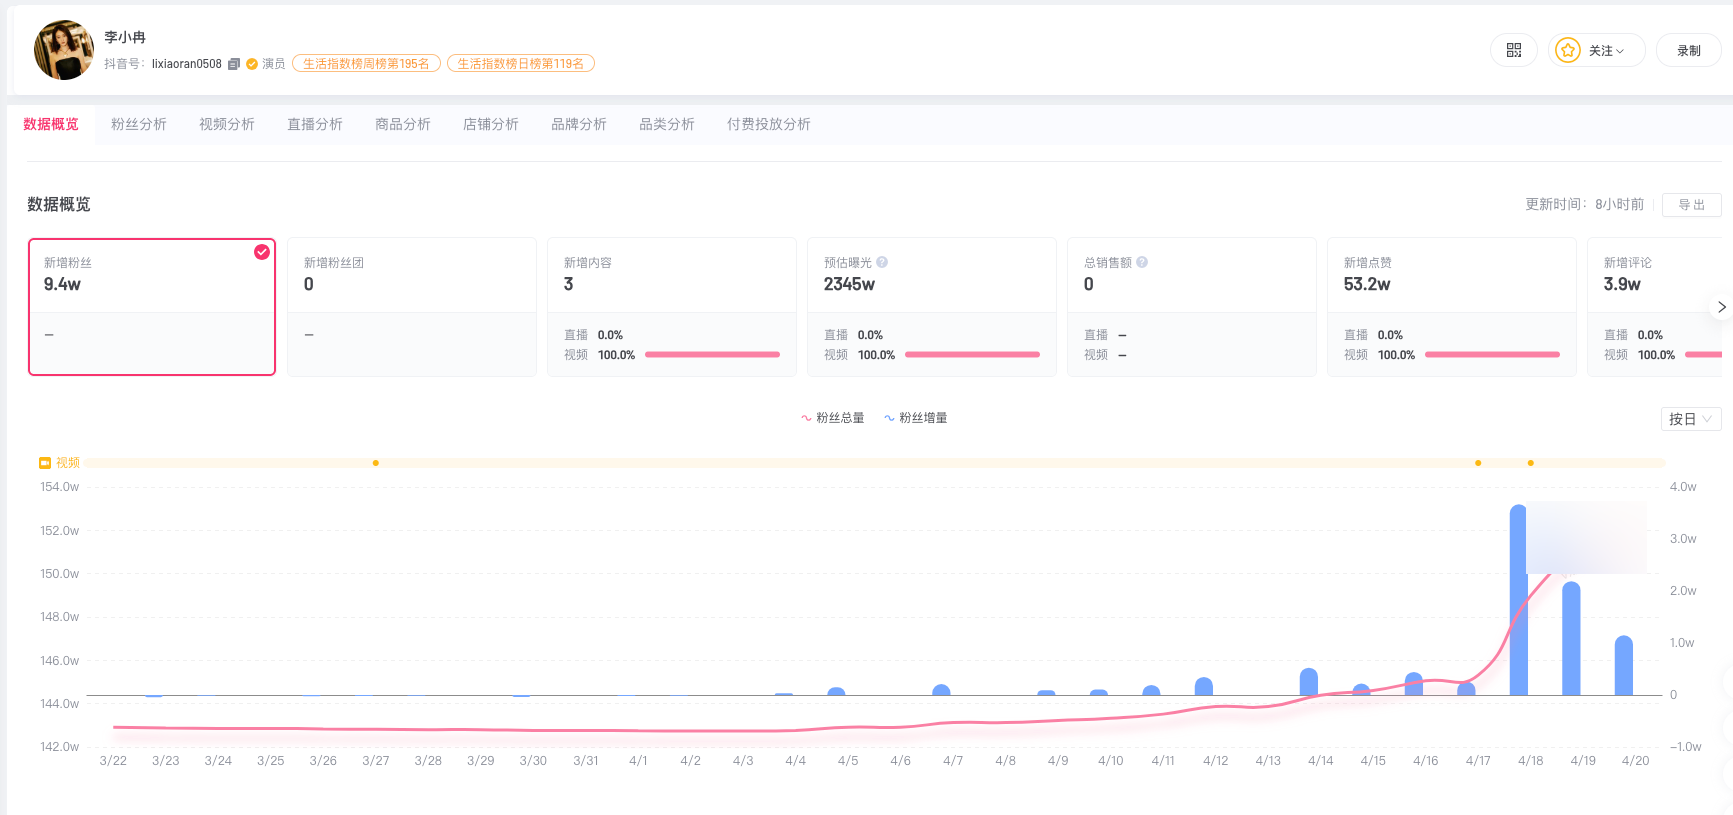Switch to the 粉丝分析 tab
Viewport: 1733px width, 815px height.
click(x=139, y=124)
